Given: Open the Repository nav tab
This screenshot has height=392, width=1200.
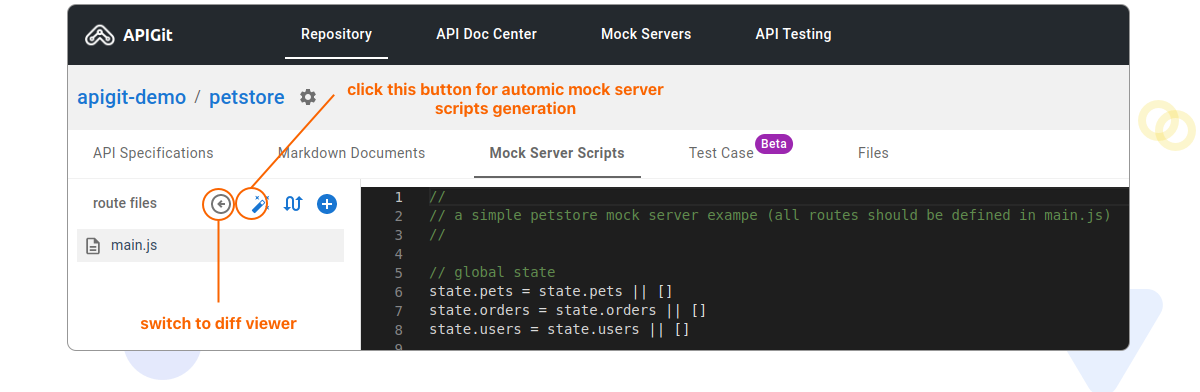Looking at the screenshot, I should pos(336,34).
